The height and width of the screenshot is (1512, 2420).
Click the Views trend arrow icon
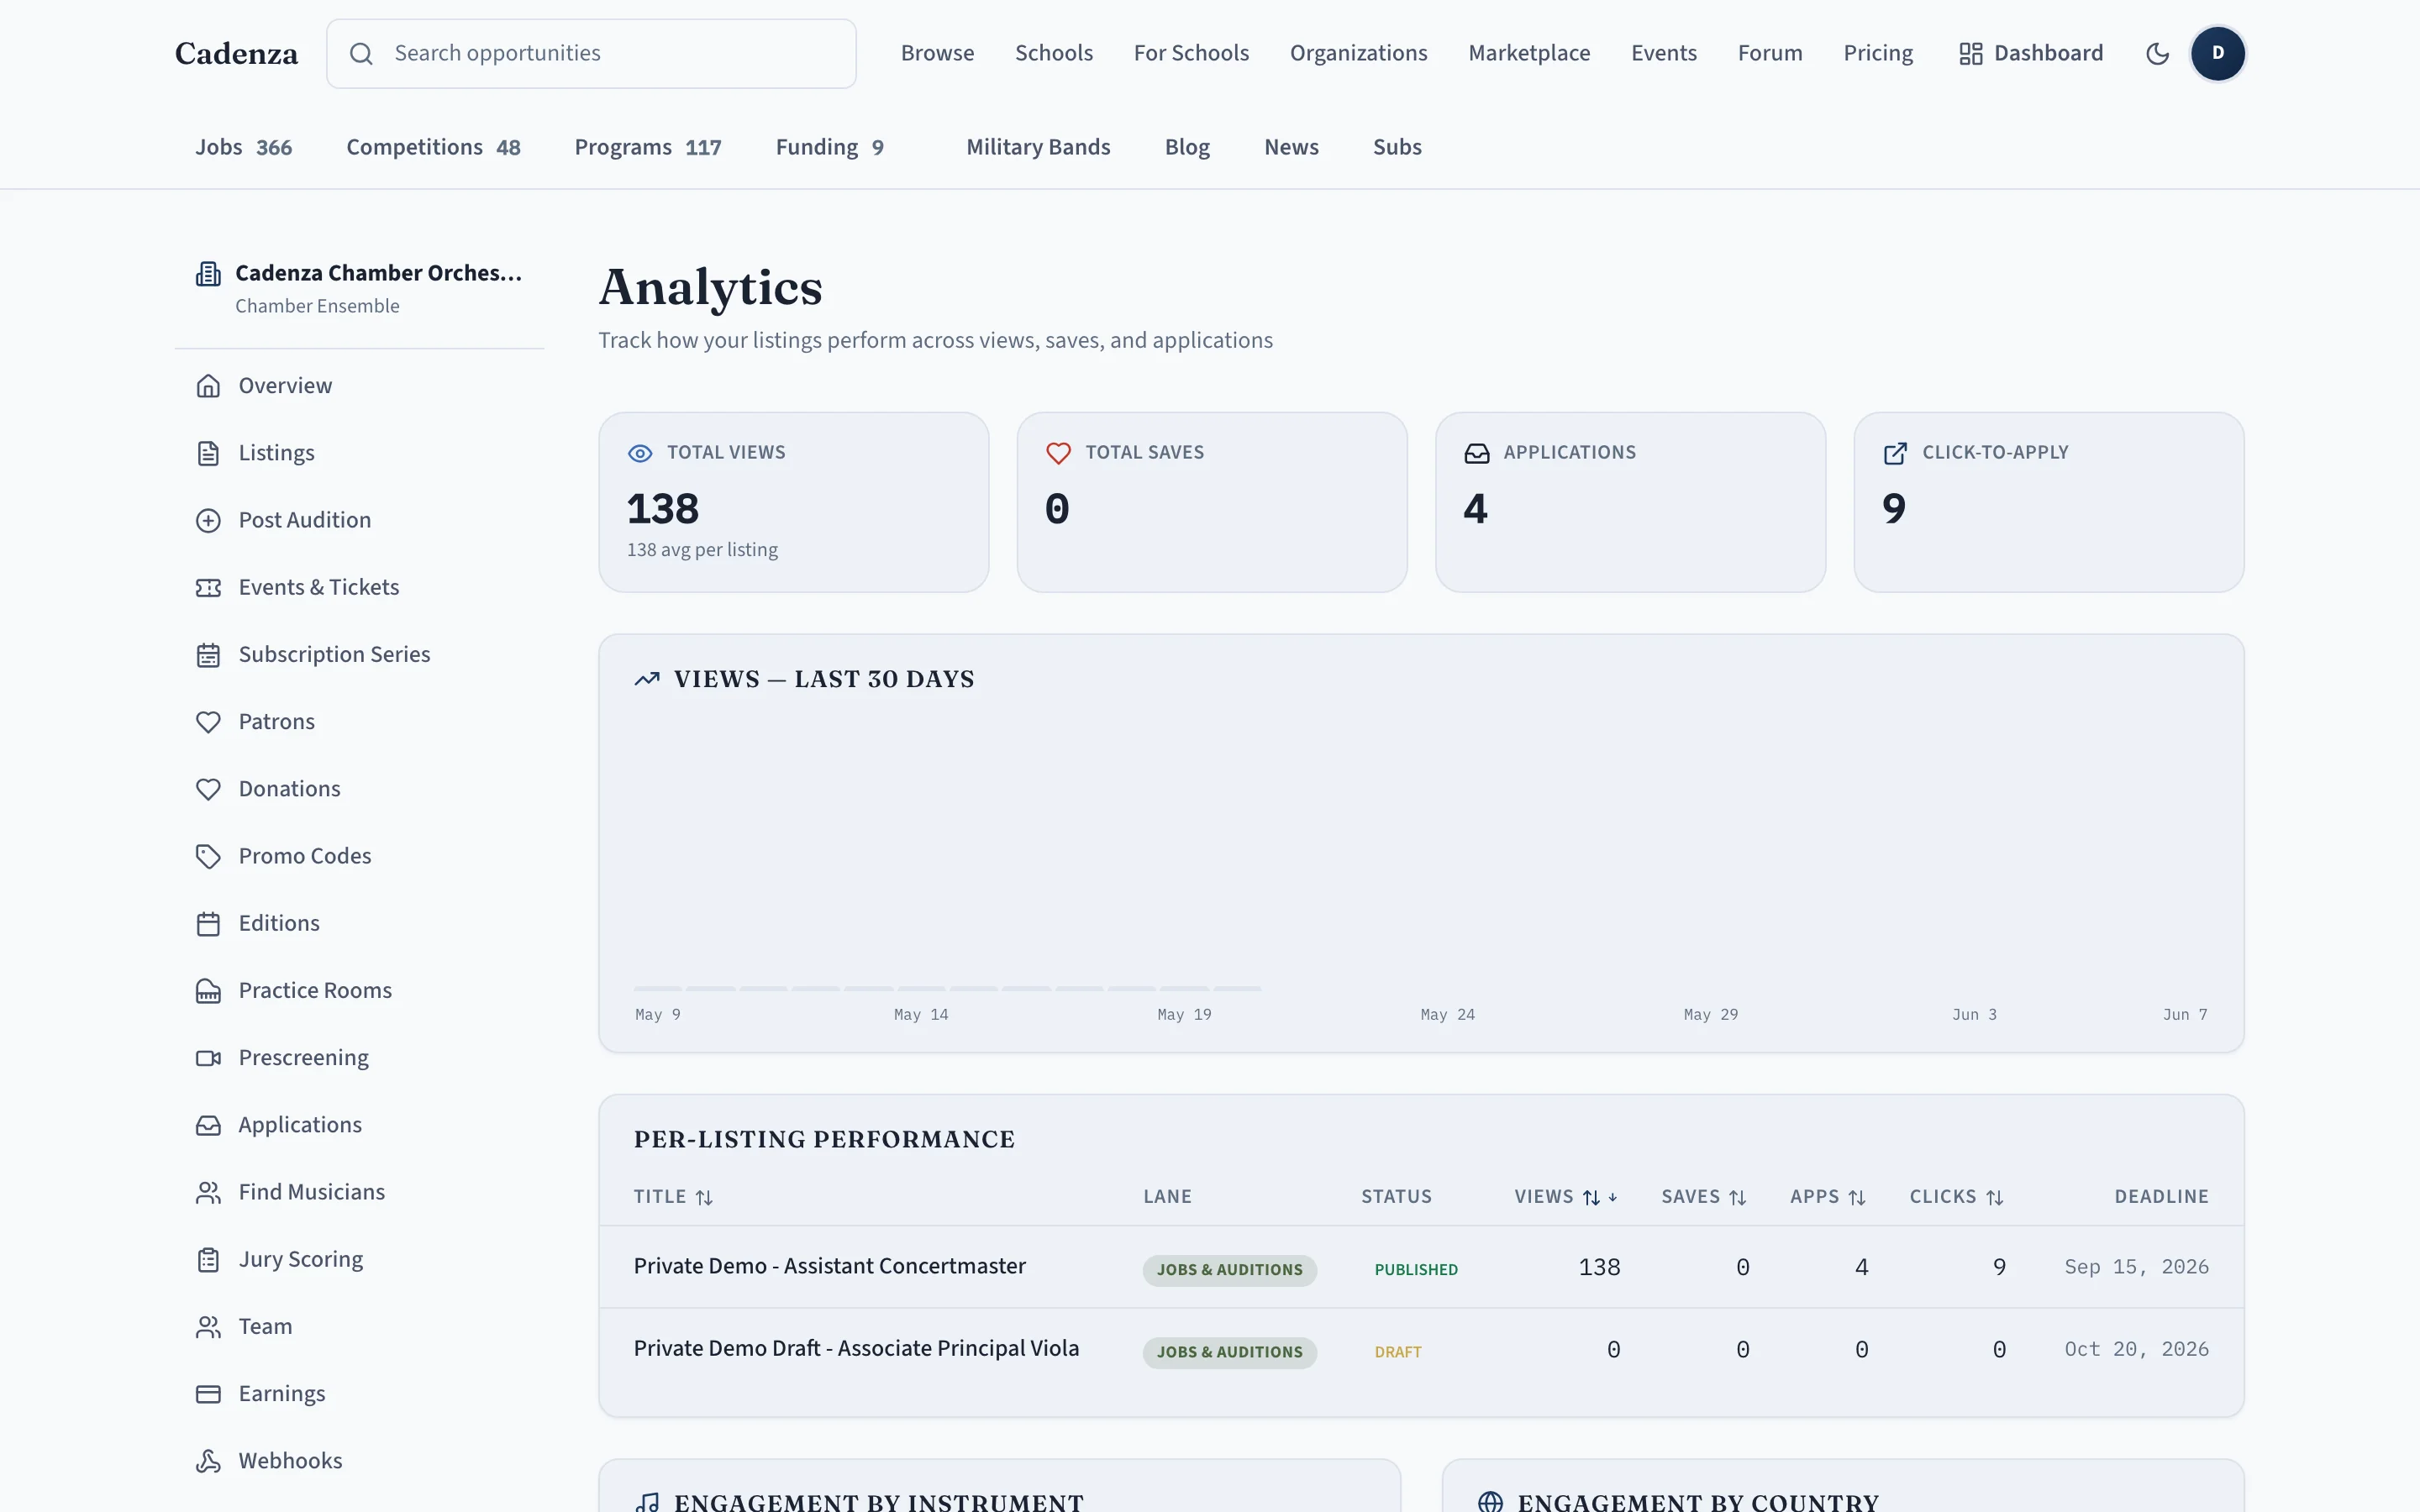[647, 679]
